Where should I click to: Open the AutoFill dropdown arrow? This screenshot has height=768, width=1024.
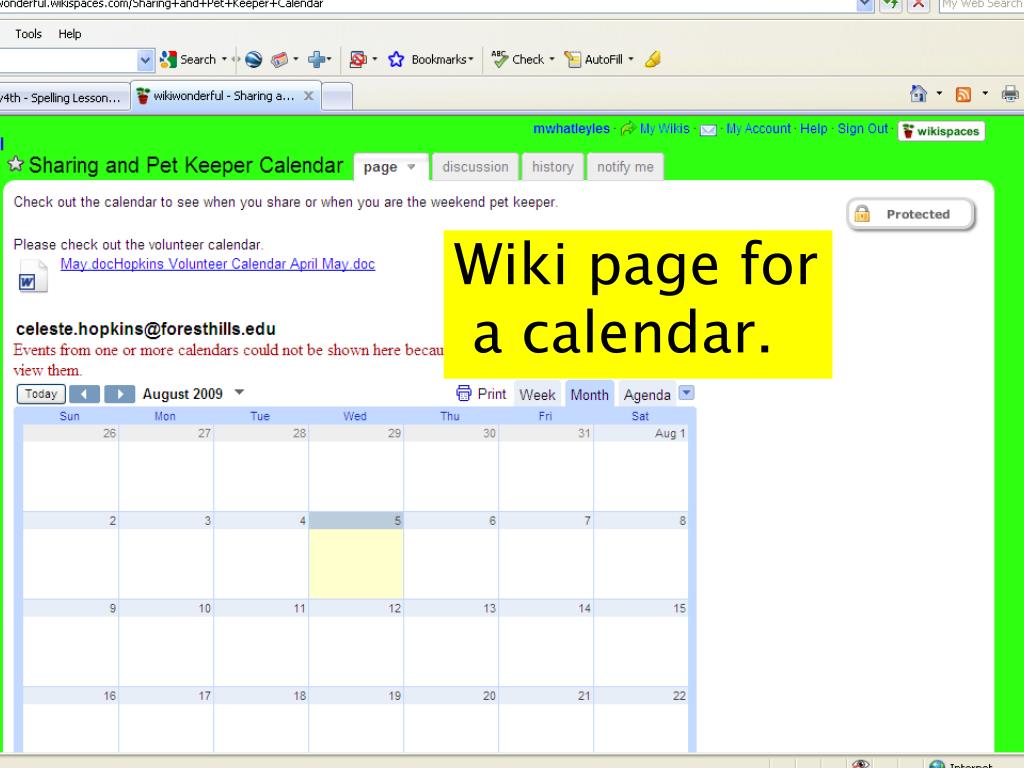(631, 59)
